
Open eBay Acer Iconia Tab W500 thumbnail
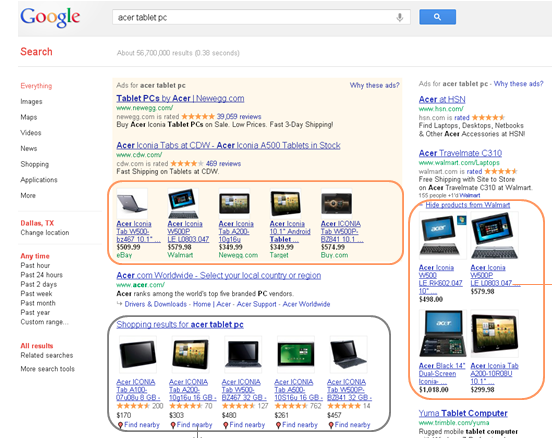click(132, 204)
